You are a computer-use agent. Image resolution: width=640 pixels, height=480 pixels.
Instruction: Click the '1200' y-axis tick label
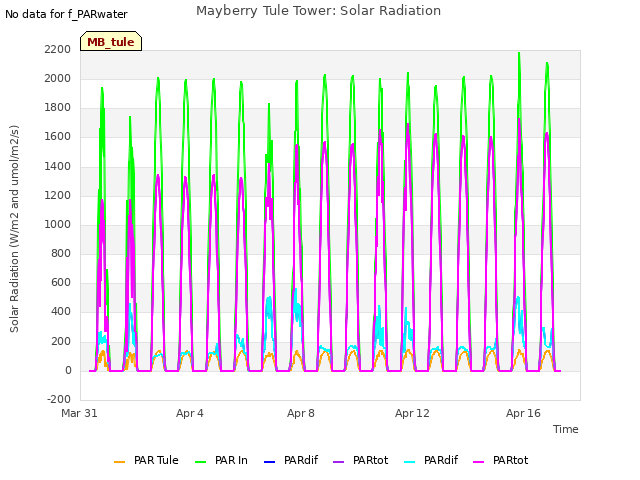(58, 196)
